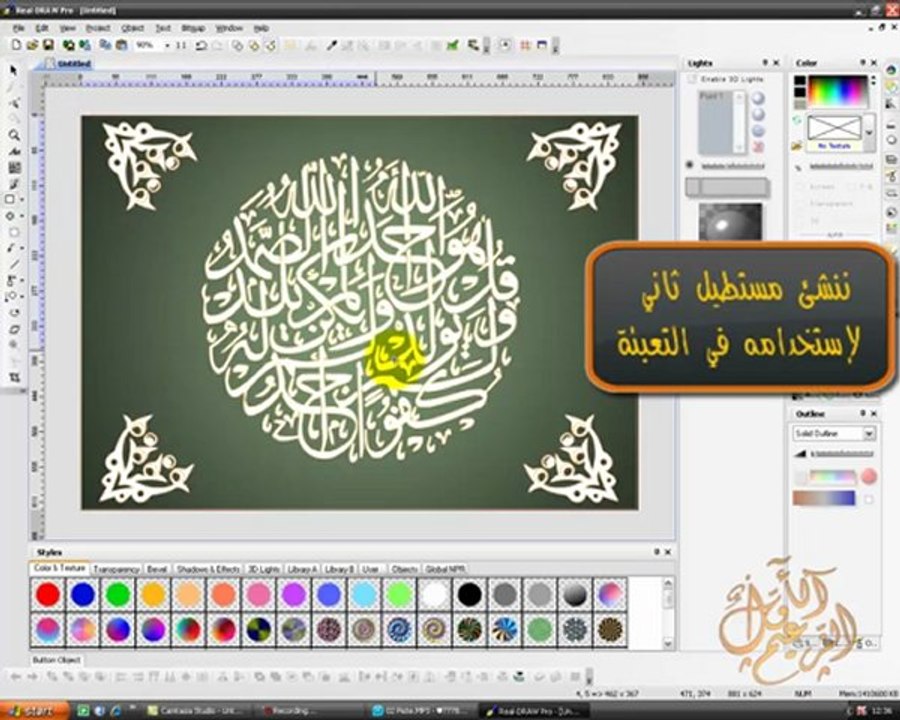Screen dimensions: 900x720
Task: Click the red delete light icon
Action: pyautogui.click(x=758, y=147)
